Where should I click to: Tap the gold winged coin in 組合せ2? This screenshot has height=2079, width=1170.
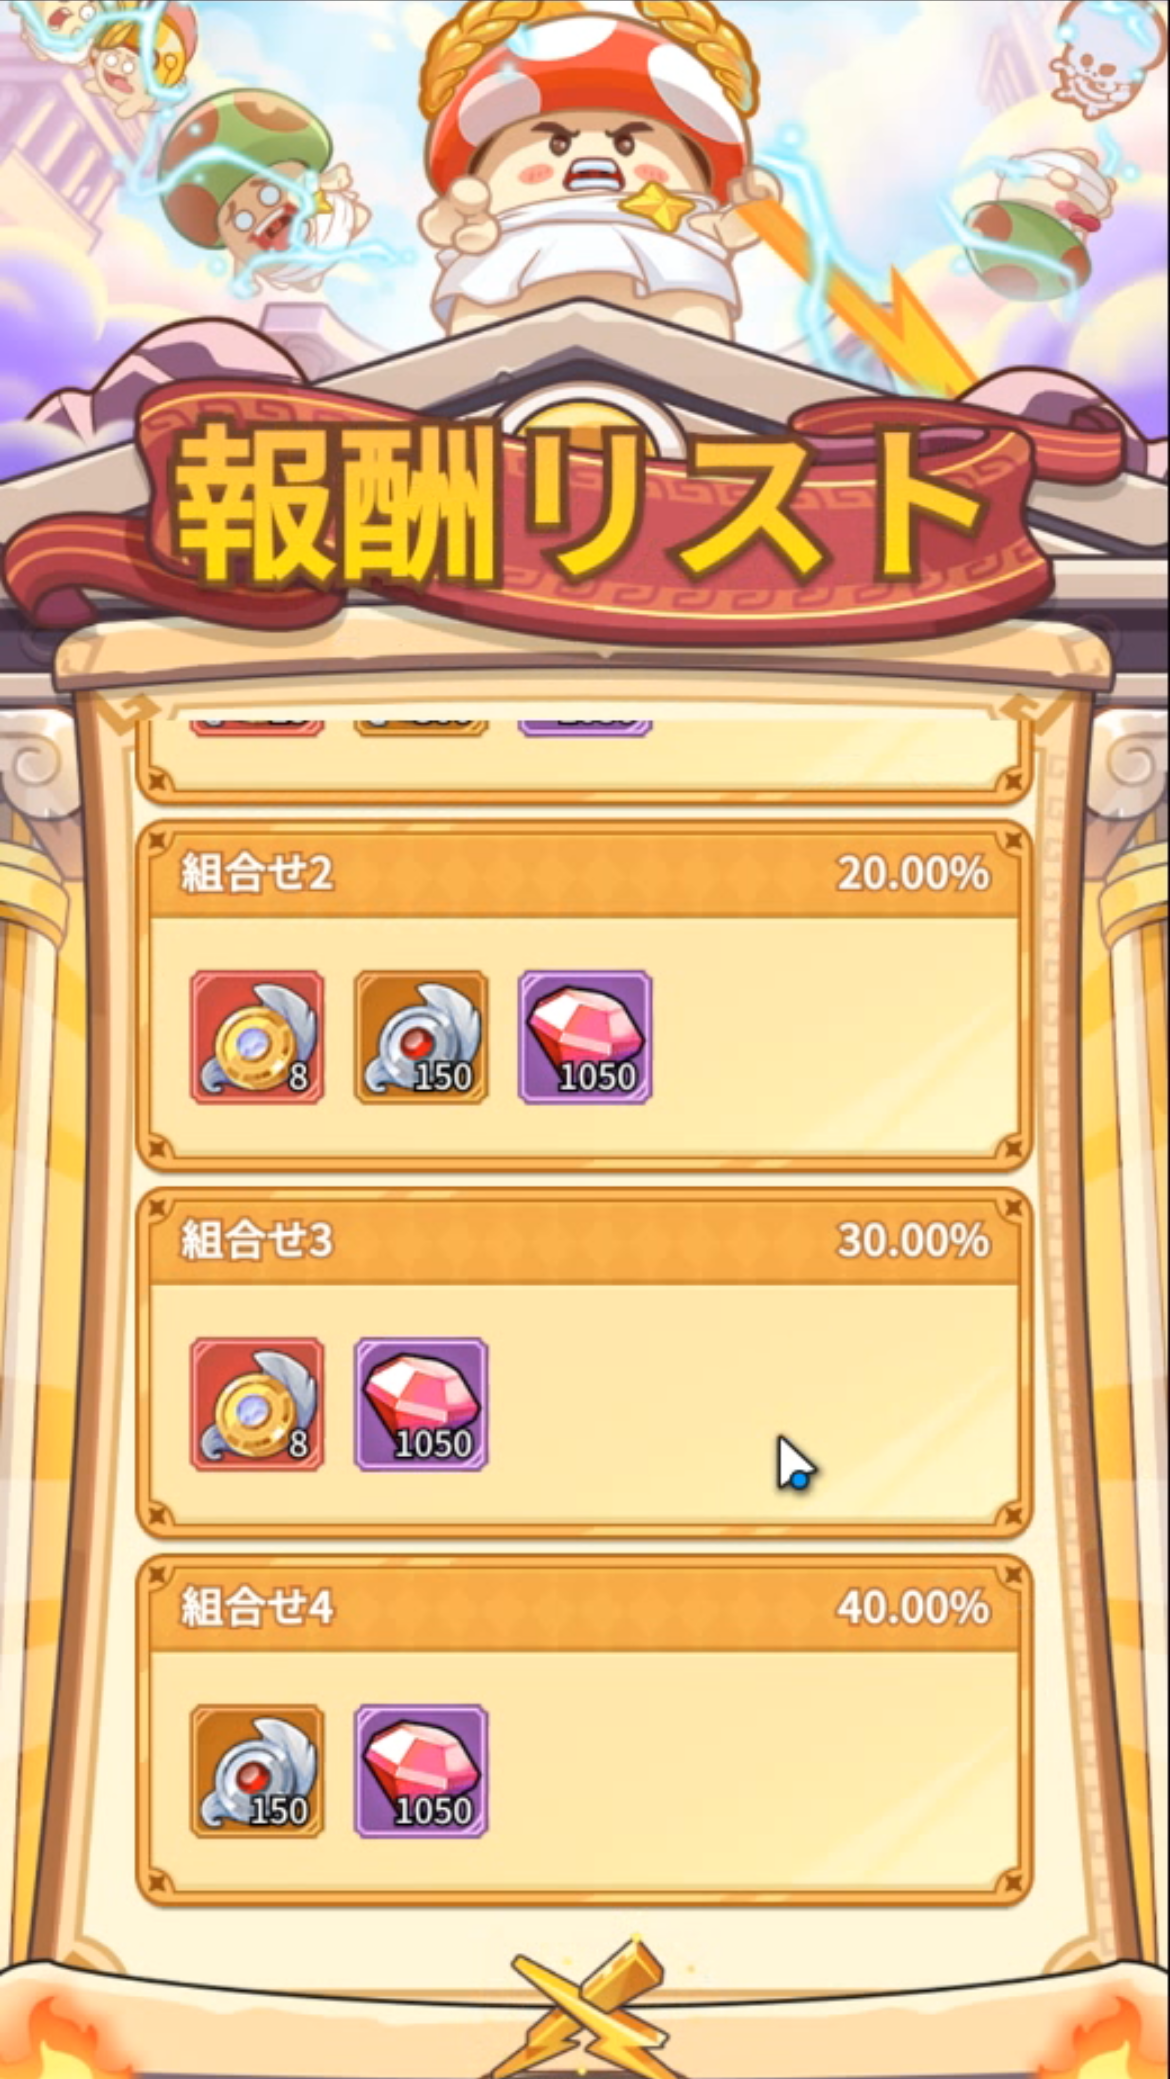(257, 1037)
